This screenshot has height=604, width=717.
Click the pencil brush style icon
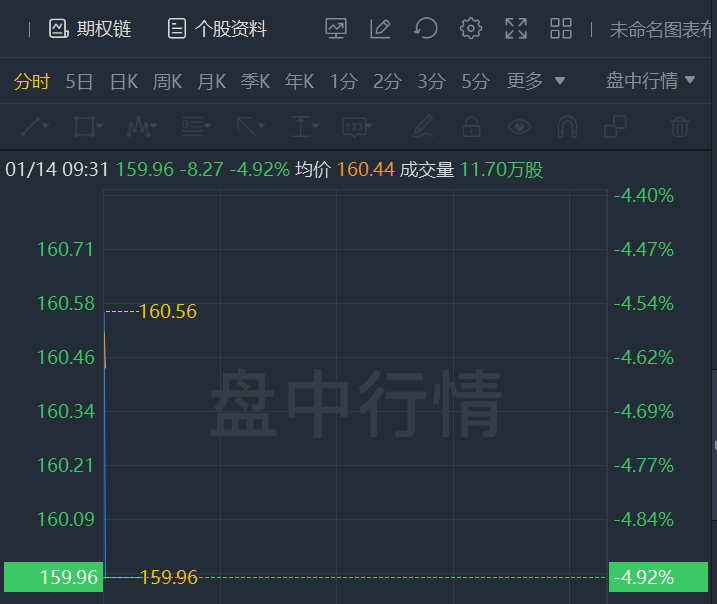tap(423, 127)
